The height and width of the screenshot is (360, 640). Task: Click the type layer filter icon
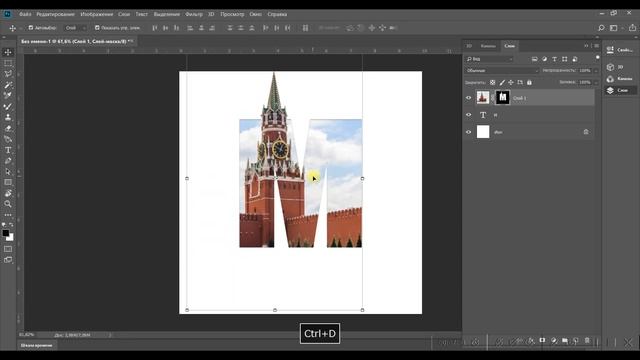tap(554, 59)
